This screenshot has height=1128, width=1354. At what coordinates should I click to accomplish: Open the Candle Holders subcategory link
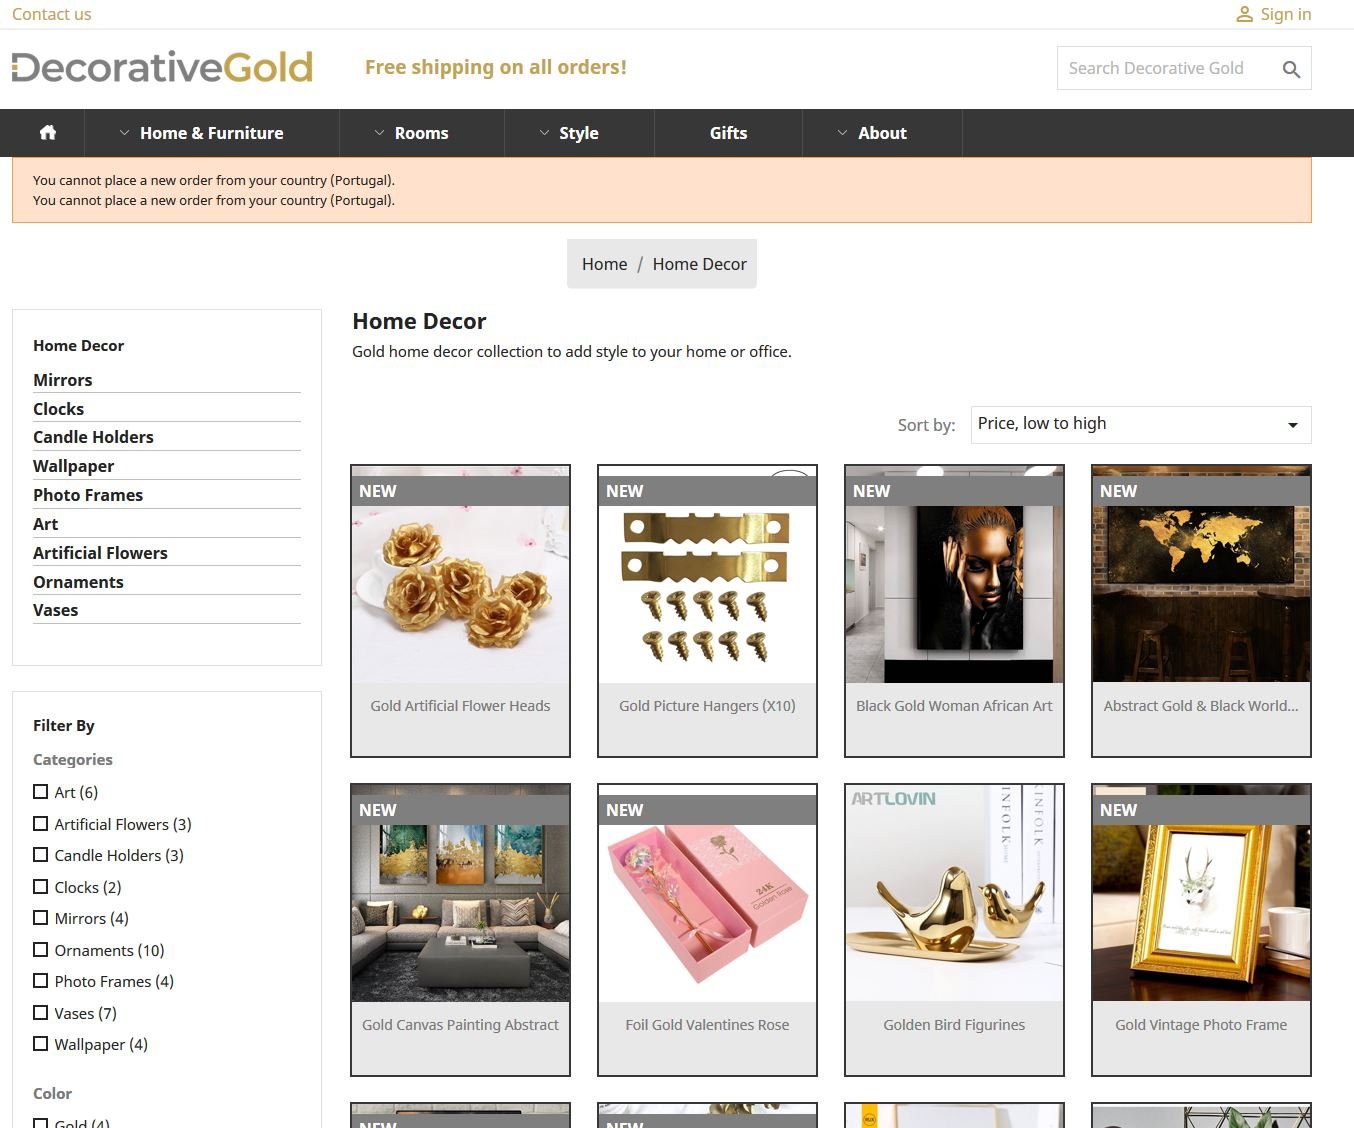(93, 437)
